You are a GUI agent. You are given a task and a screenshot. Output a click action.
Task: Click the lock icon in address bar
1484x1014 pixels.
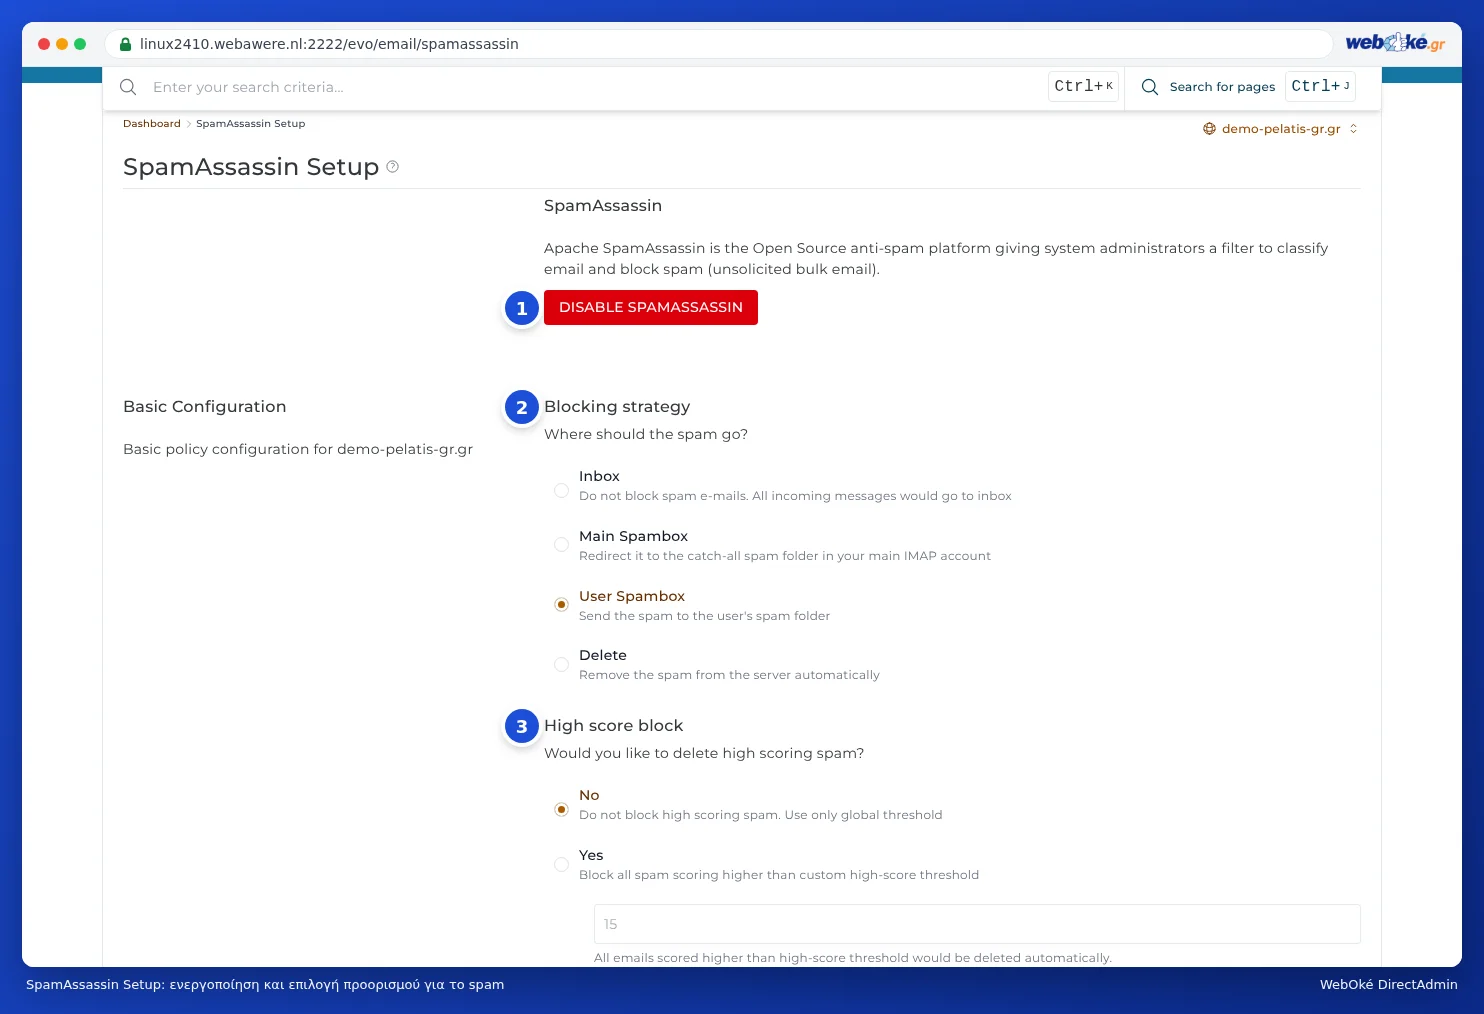pos(125,44)
